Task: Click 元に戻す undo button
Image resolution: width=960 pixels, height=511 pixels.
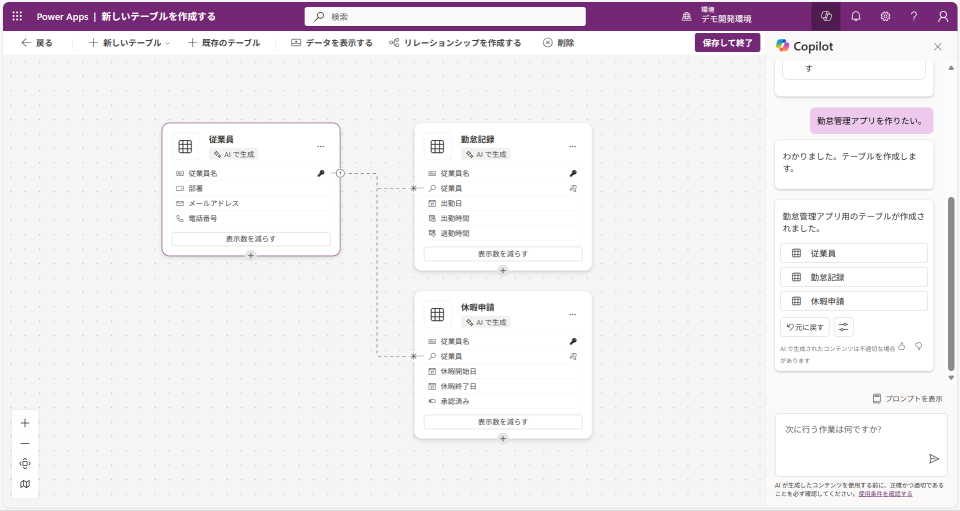Action: (x=805, y=327)
